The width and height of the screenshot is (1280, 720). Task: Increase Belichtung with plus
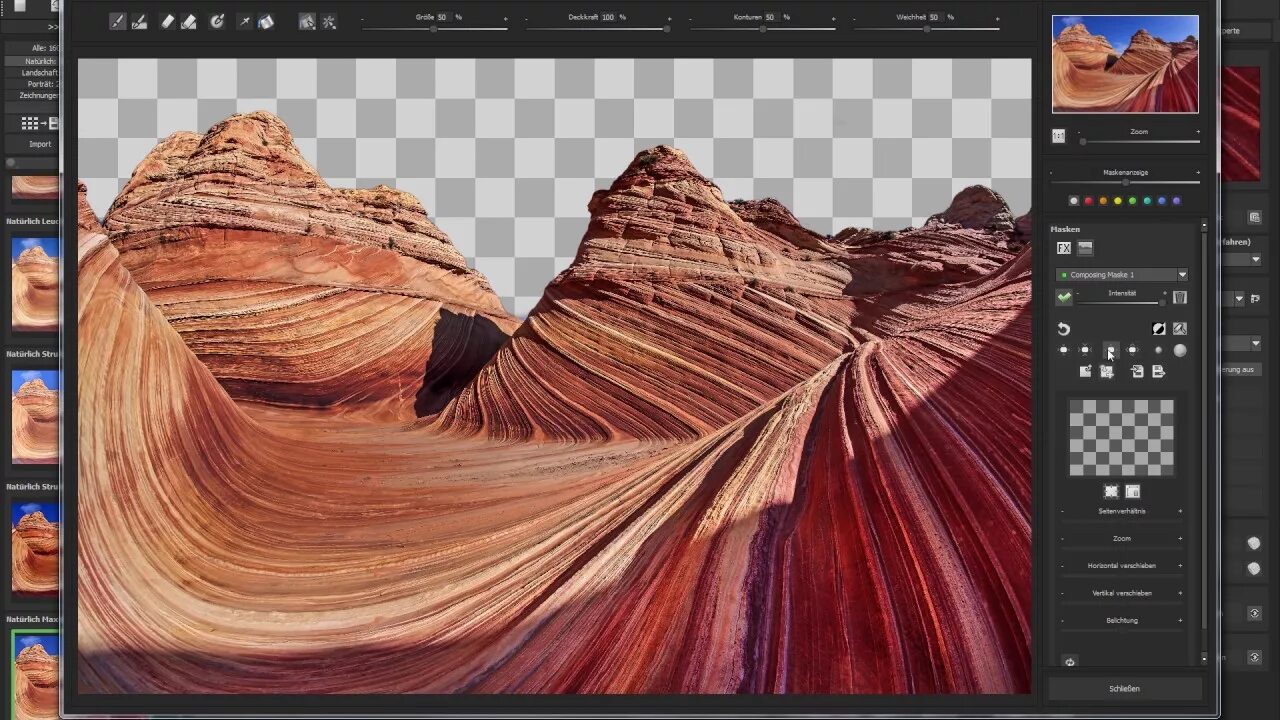(x=1180, y=621)
